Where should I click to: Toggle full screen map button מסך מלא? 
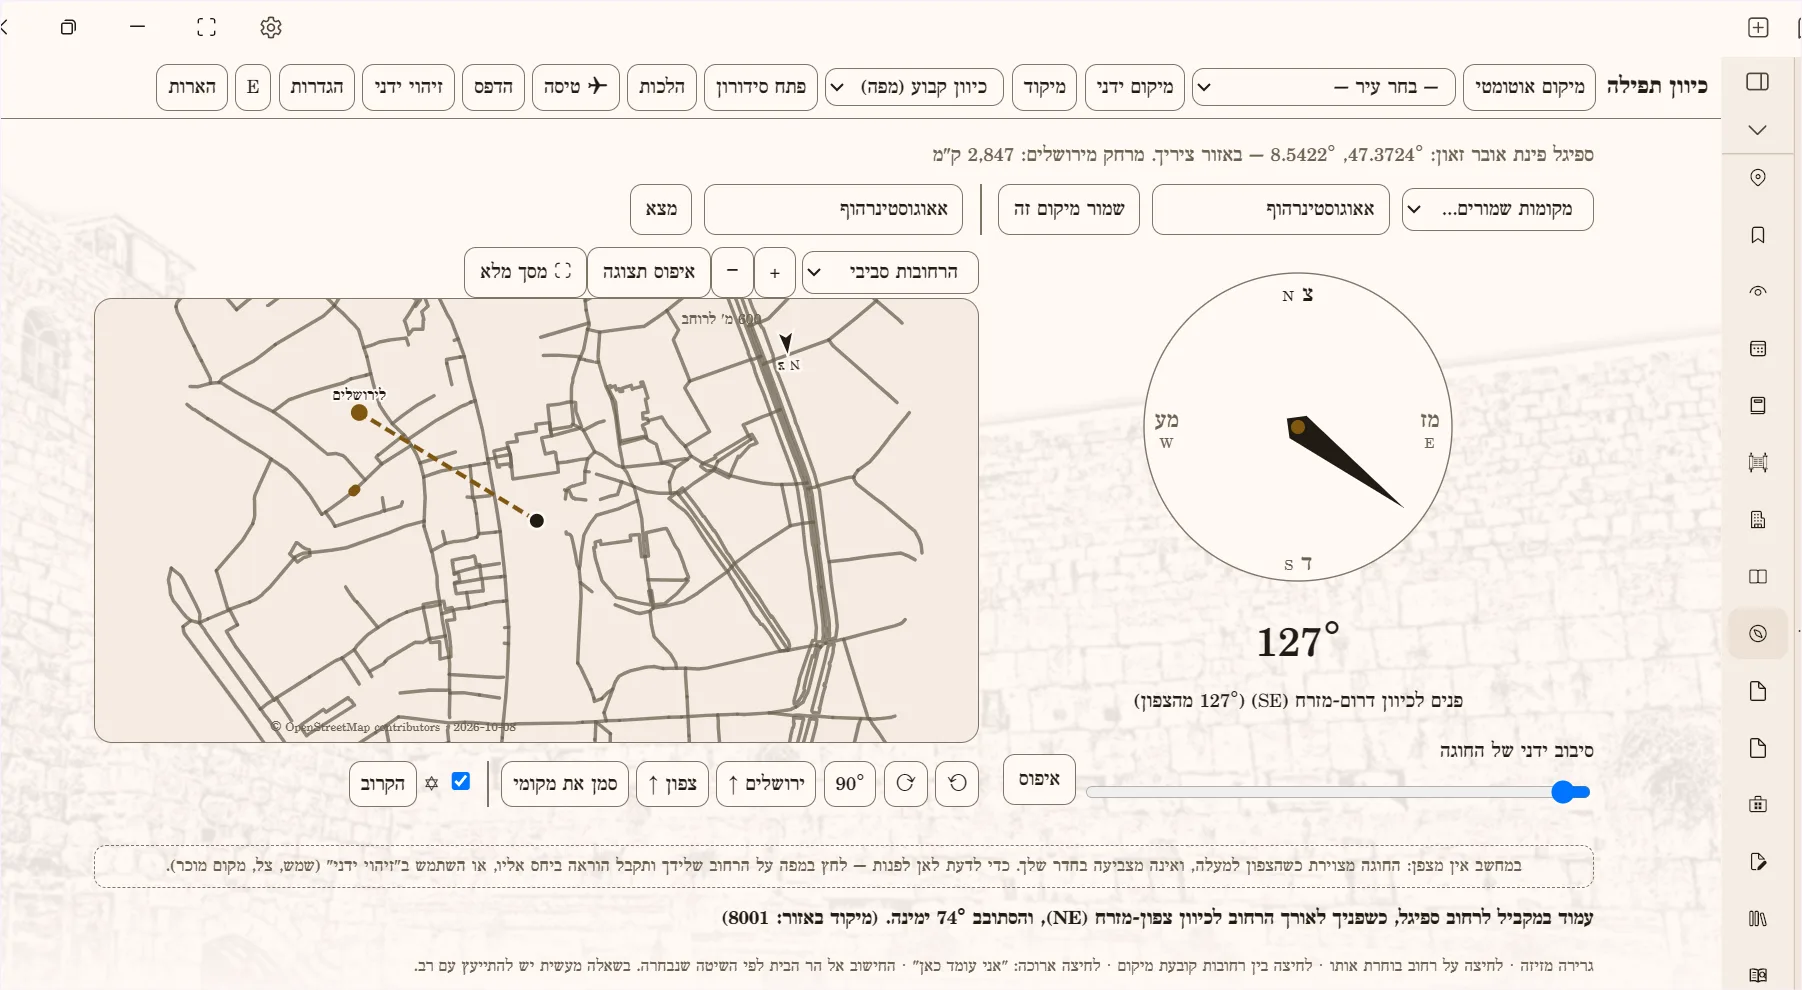coord(526,272)
